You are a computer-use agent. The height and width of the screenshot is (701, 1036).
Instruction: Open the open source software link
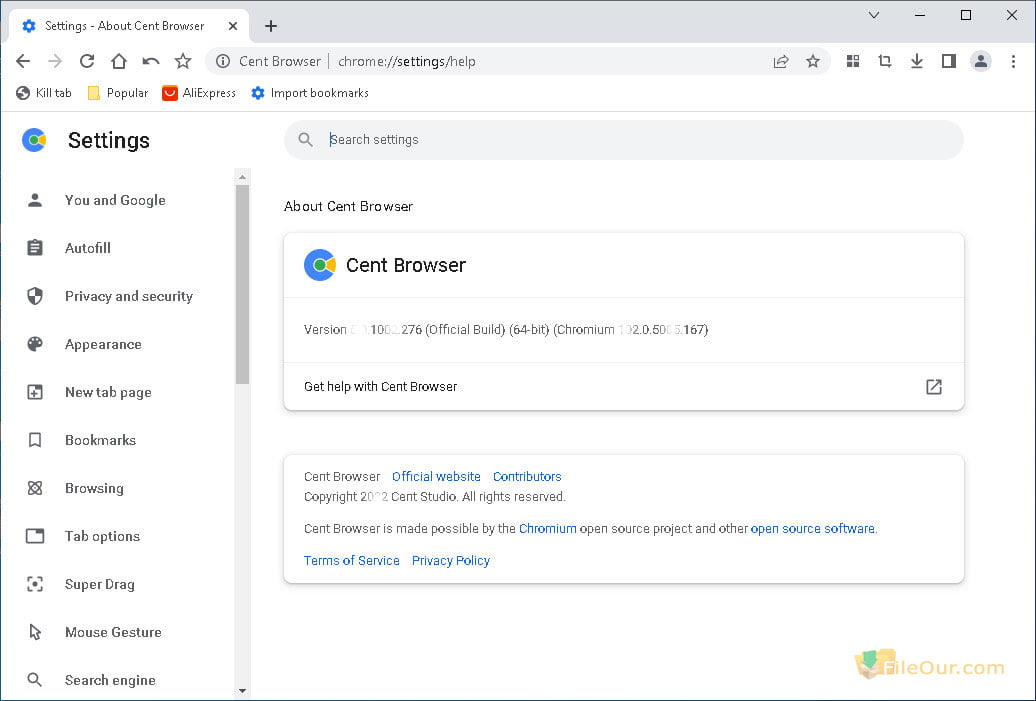[x=813, y=529]
